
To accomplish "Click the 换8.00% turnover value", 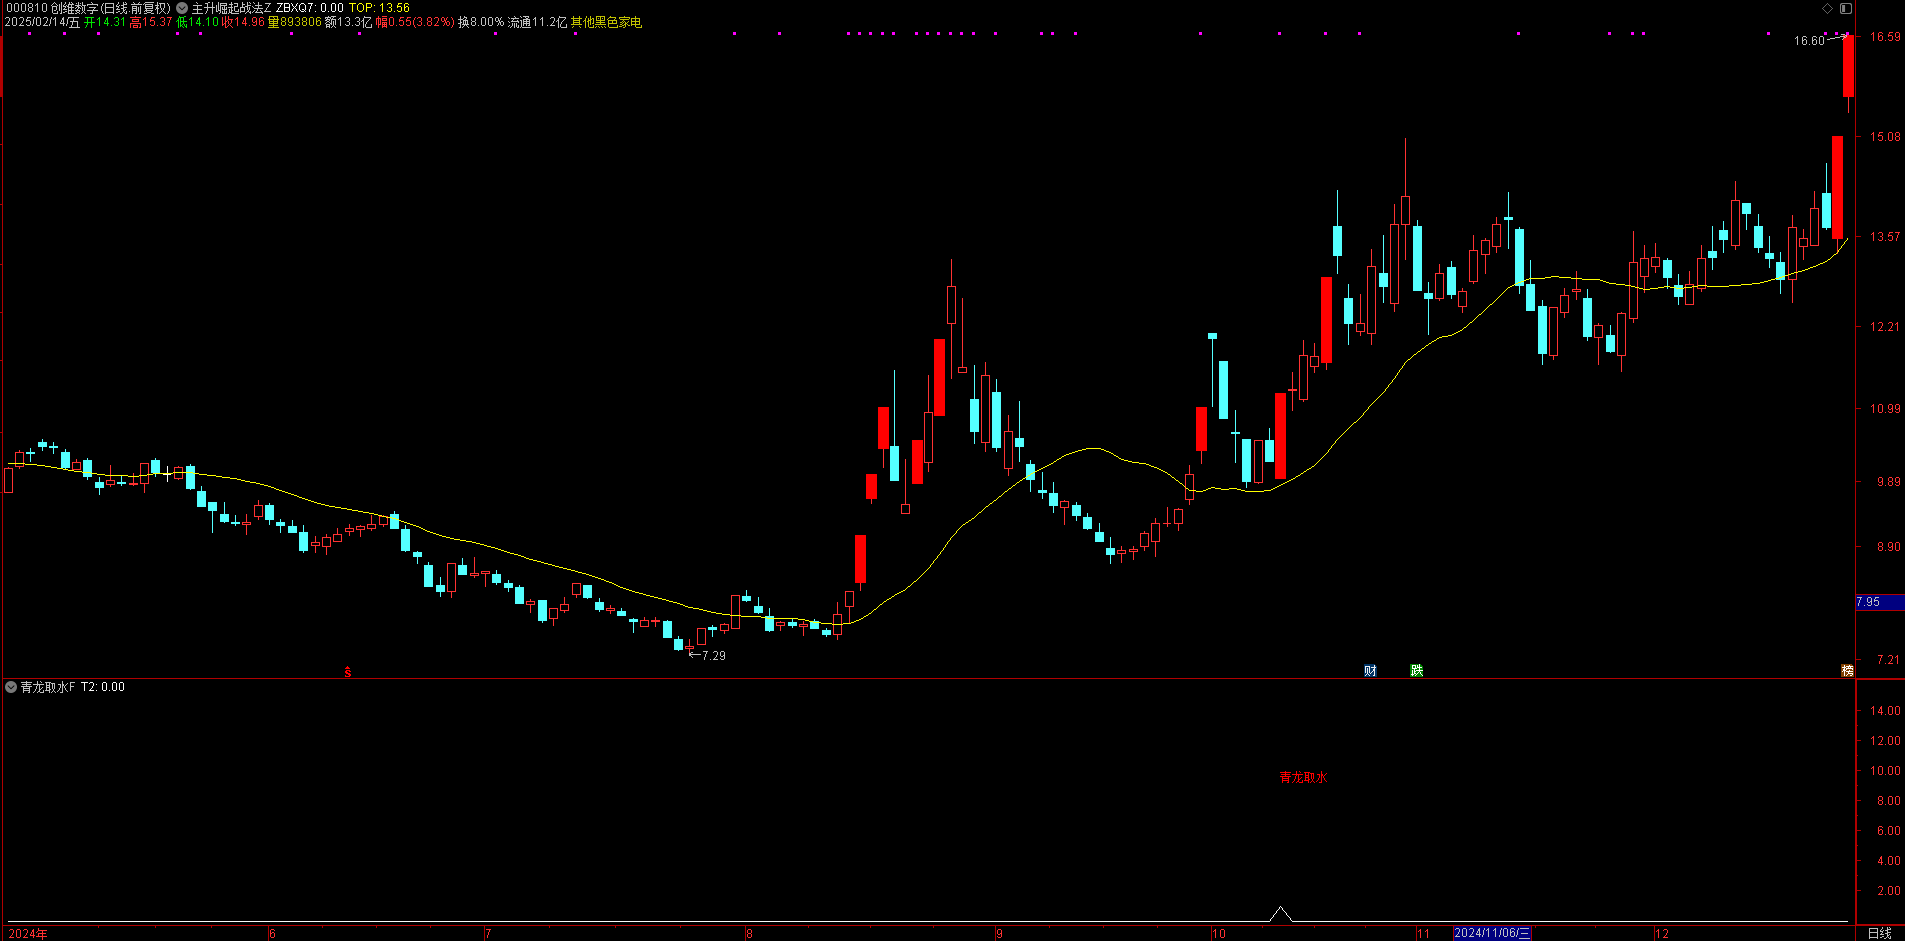I will (x=481, y=22).
